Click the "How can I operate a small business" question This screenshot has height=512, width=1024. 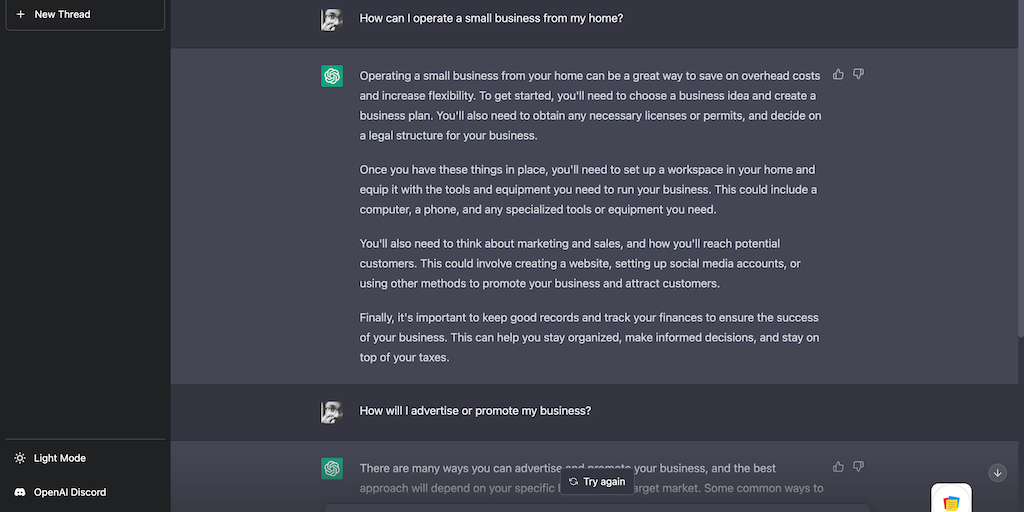coord(491,18)
